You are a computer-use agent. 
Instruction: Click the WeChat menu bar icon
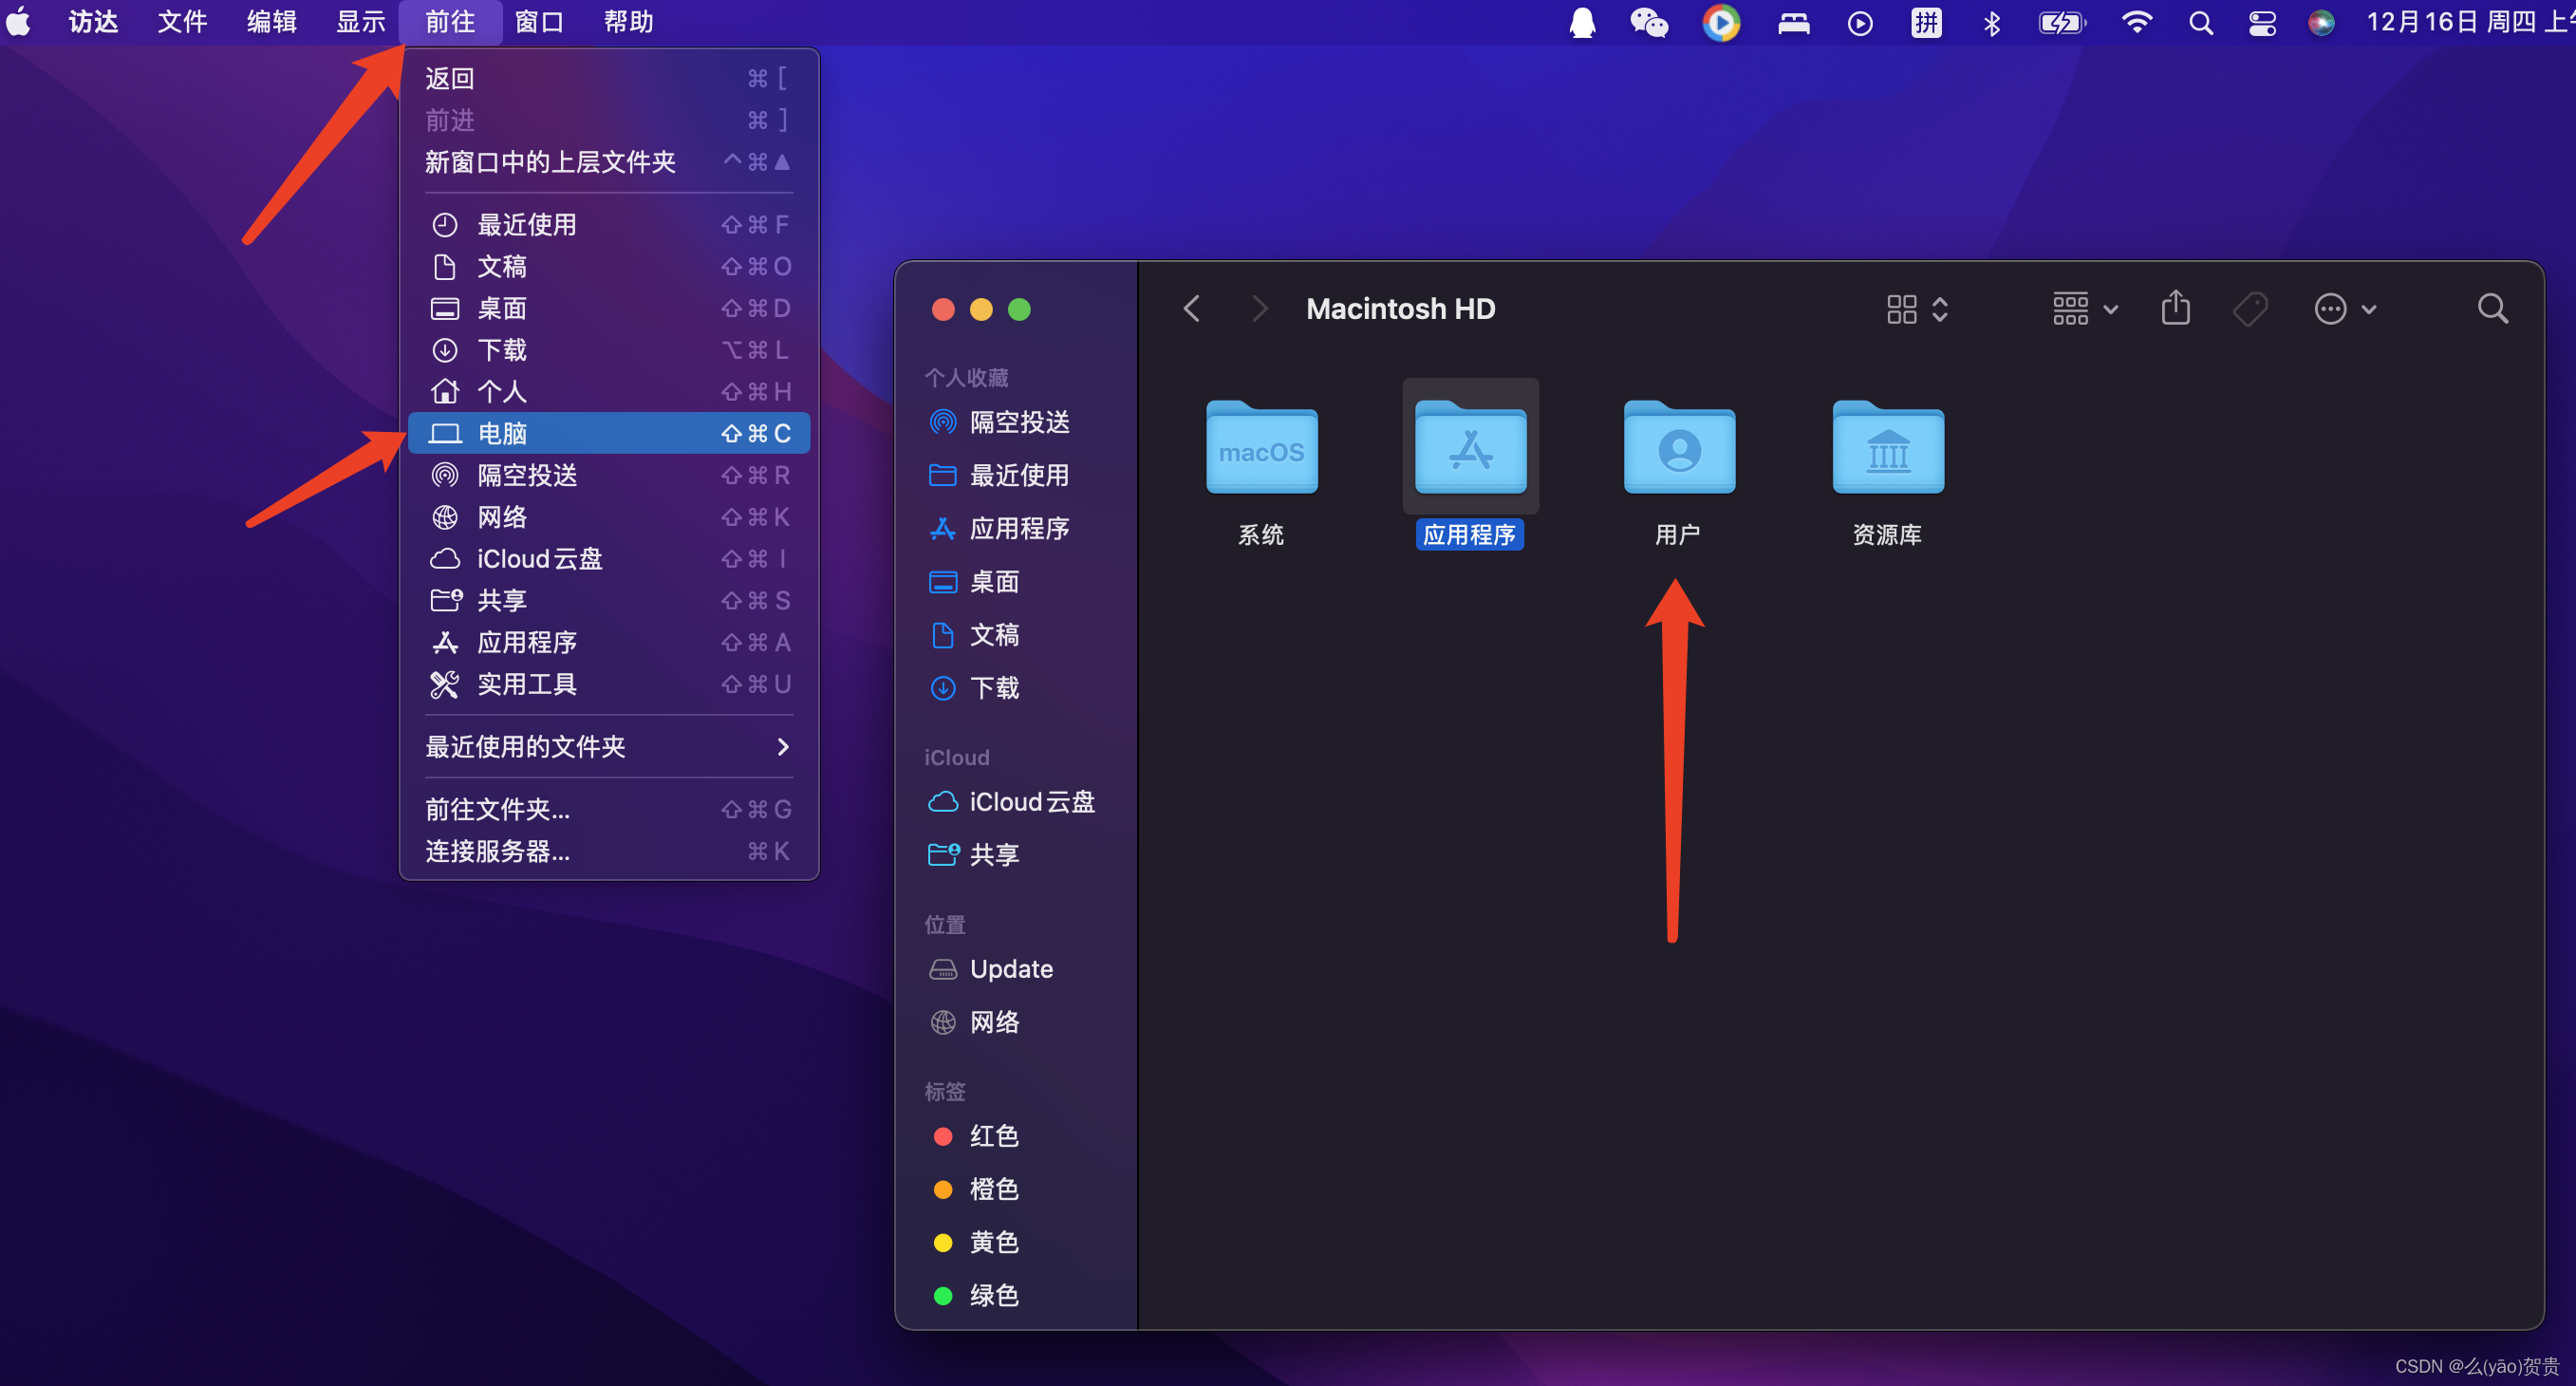point(1649,22)
